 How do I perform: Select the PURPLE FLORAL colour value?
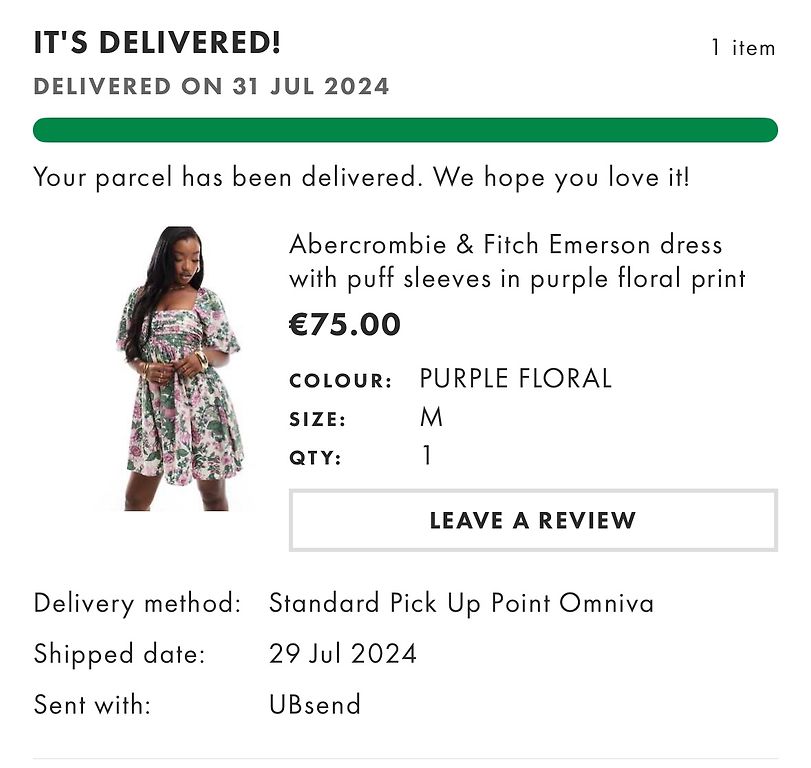(x=516, y=378)
